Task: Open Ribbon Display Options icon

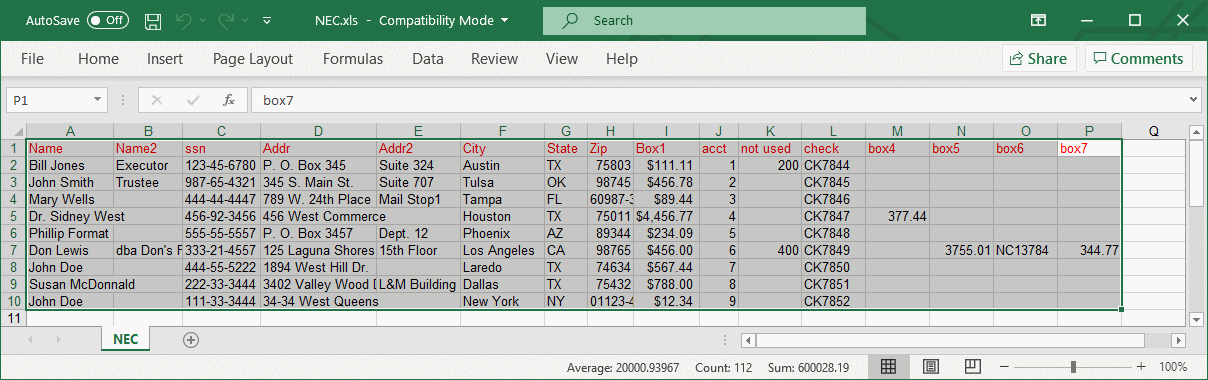Action: (1038, 20)
